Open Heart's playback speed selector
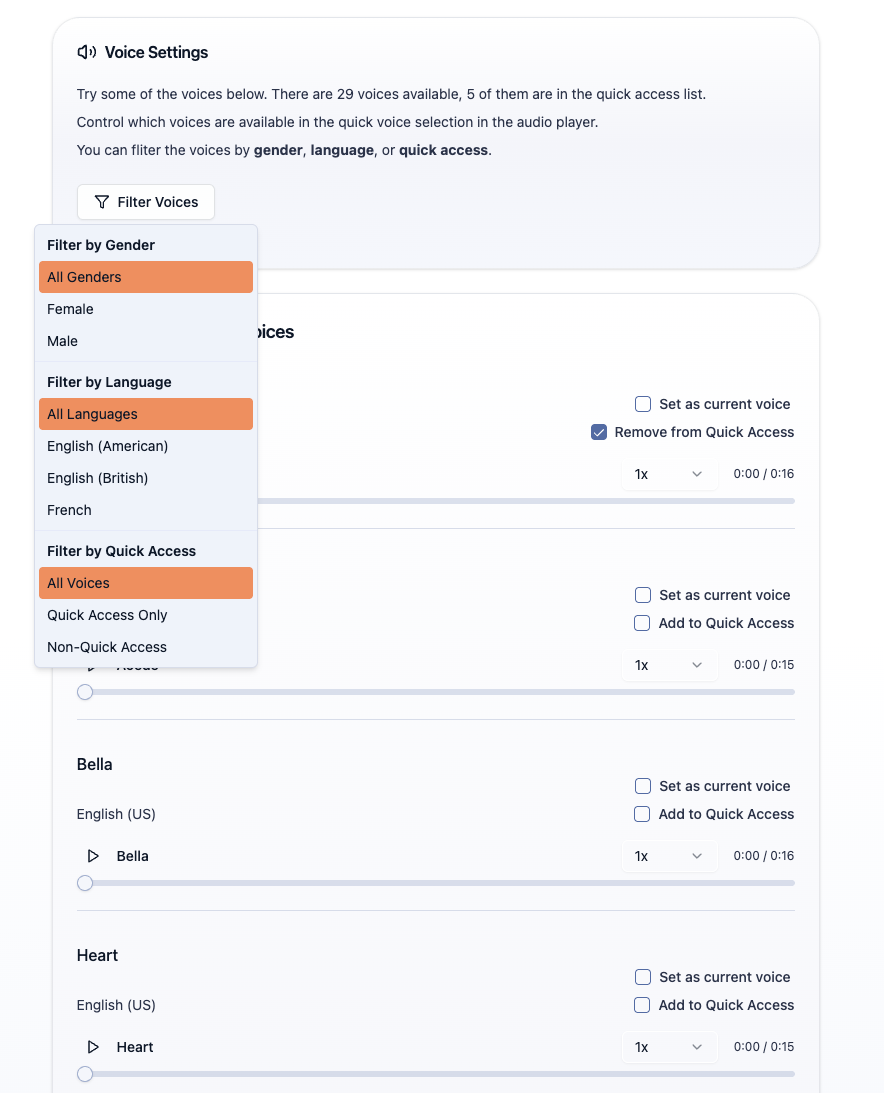Screen dimensions: 884x1093 pyautogui.click(x=670, y=1047)
